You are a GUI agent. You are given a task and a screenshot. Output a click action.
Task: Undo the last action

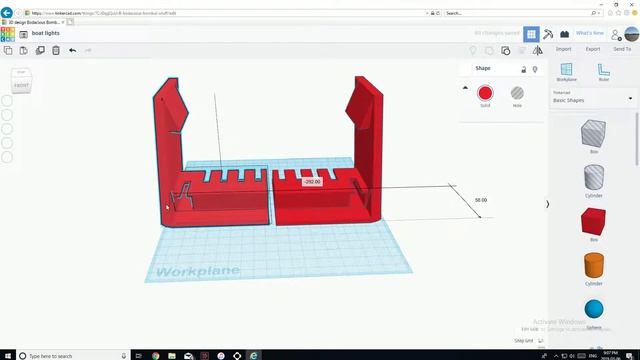72,50
